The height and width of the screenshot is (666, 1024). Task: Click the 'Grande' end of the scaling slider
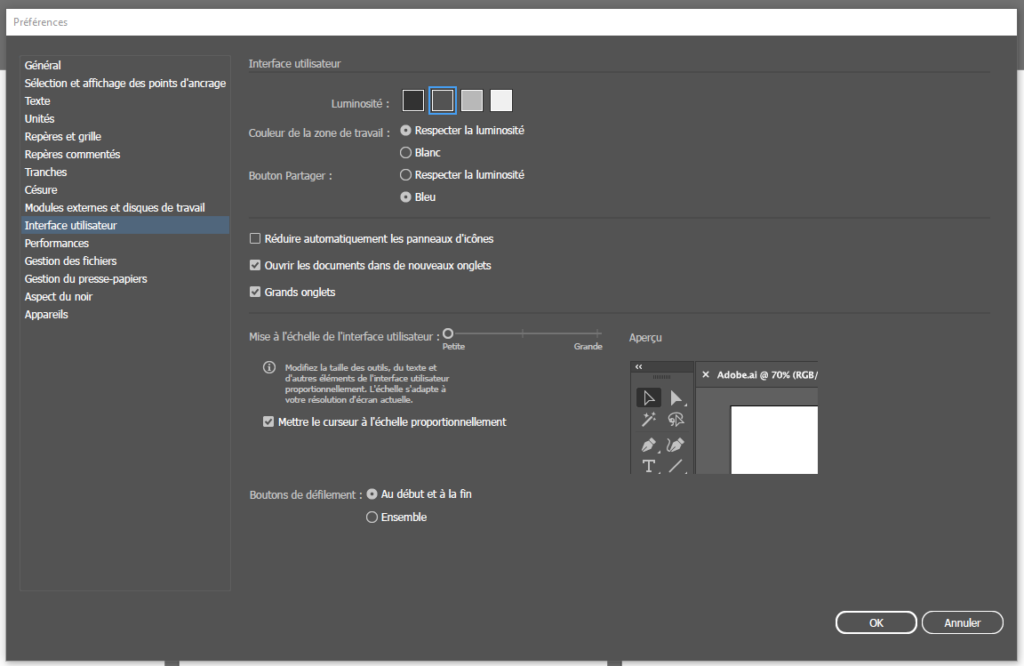600,334
